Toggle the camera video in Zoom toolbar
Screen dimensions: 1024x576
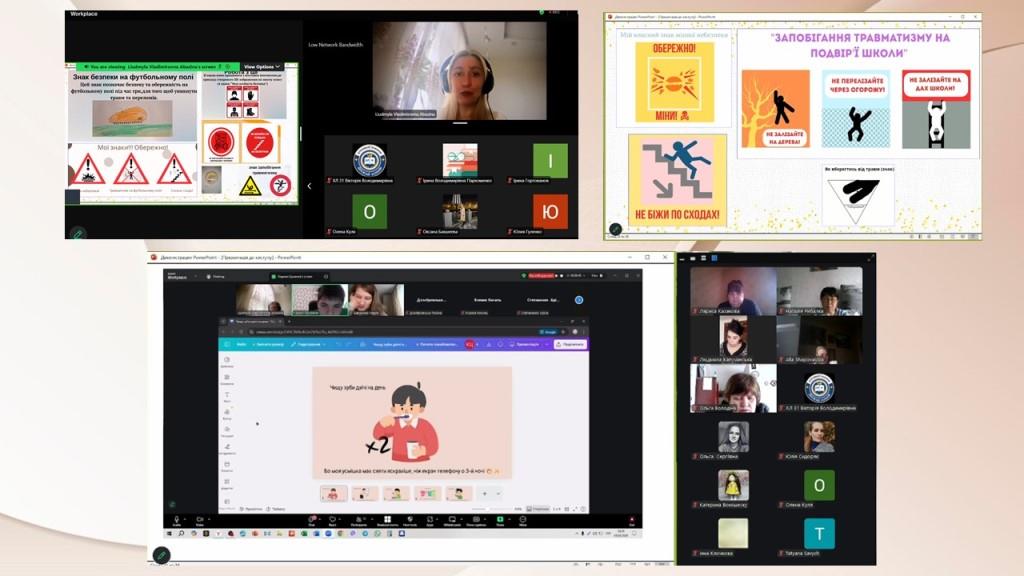[x=199, y=520]
